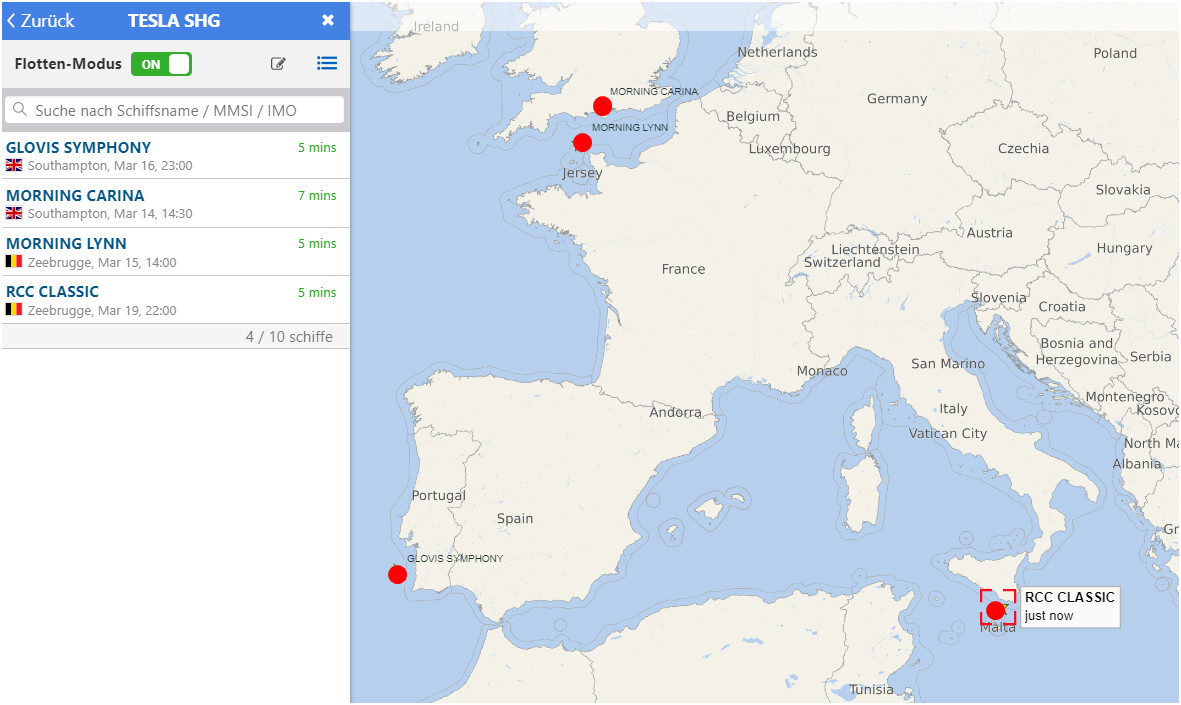The width and height of the screenshot is (1181, 705).
Task: Click the 'Portugal' label on the map
Action: point(438,495)
